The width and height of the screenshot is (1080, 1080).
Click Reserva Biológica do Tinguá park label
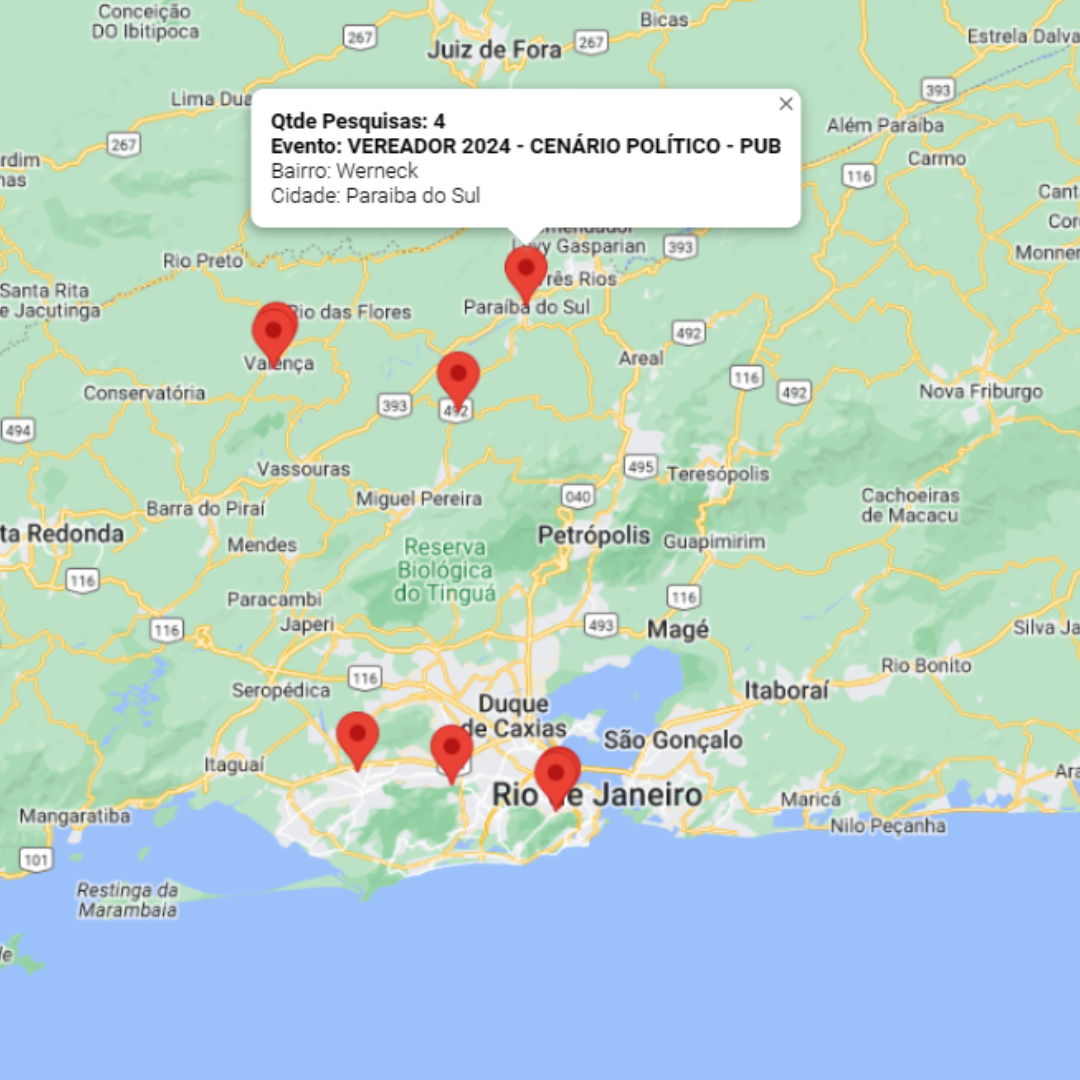coord(446,570)
